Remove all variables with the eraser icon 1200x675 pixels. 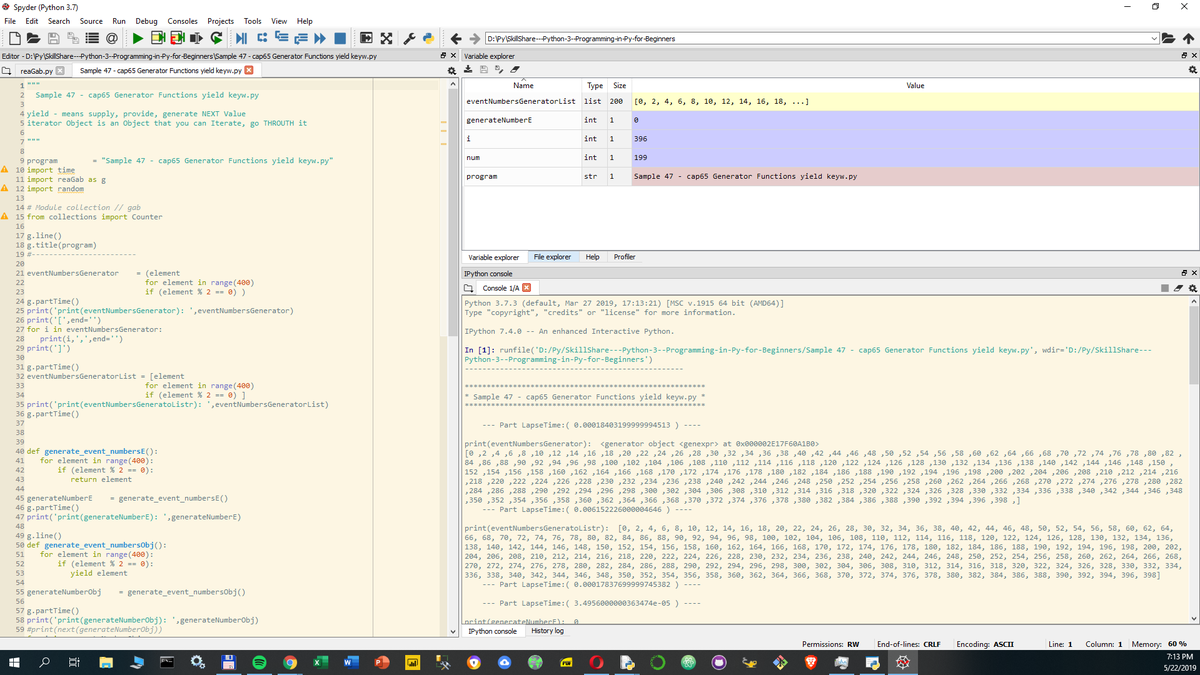point(514,70)
